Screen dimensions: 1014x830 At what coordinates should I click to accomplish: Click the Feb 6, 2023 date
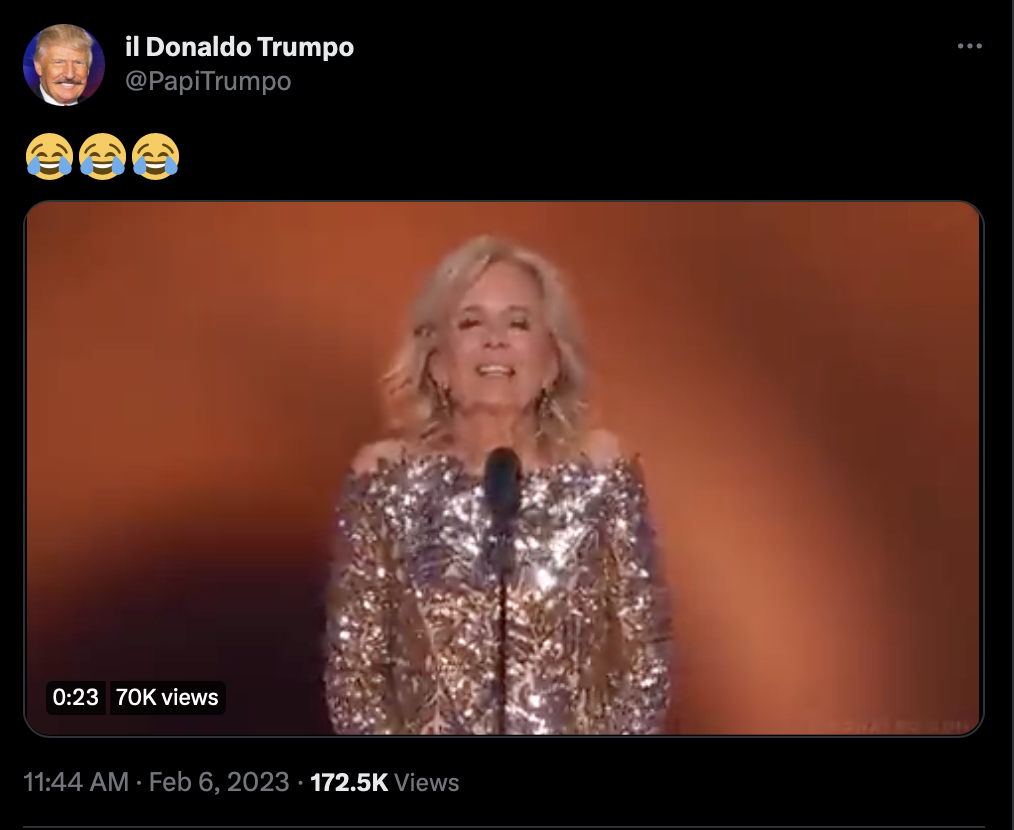(219, 782)
